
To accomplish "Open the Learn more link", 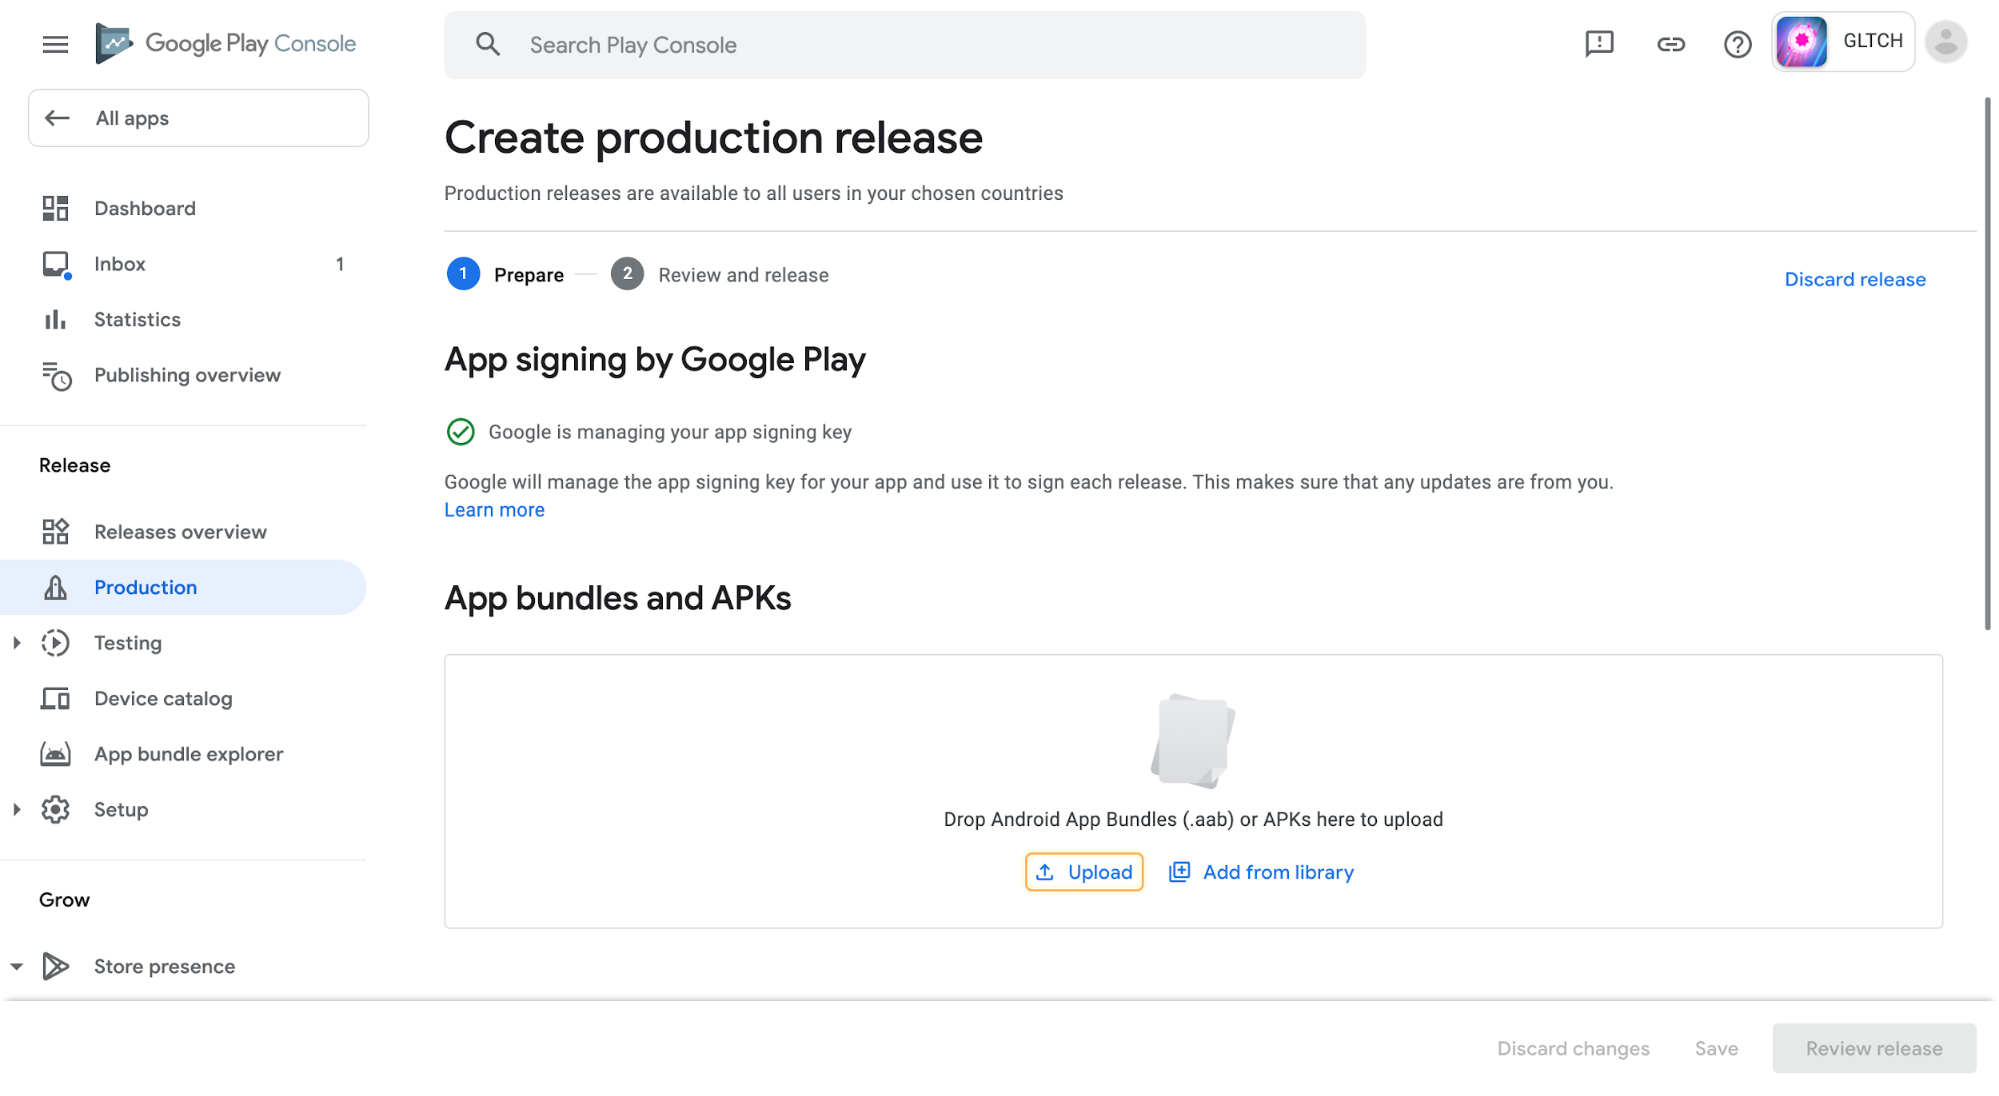I will pyautogui.click(x=494, y=510).
